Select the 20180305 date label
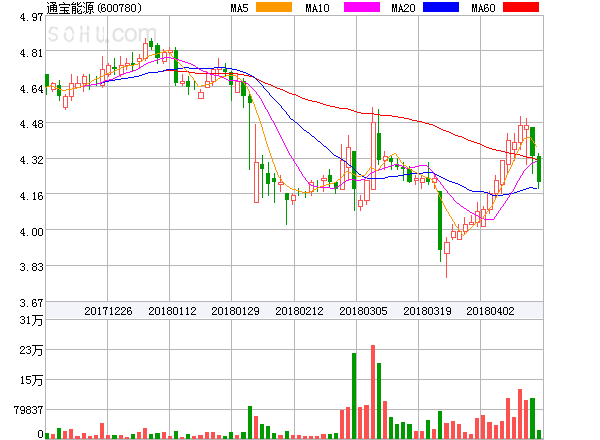Screen dimensions: 600x440 [363, 311]
